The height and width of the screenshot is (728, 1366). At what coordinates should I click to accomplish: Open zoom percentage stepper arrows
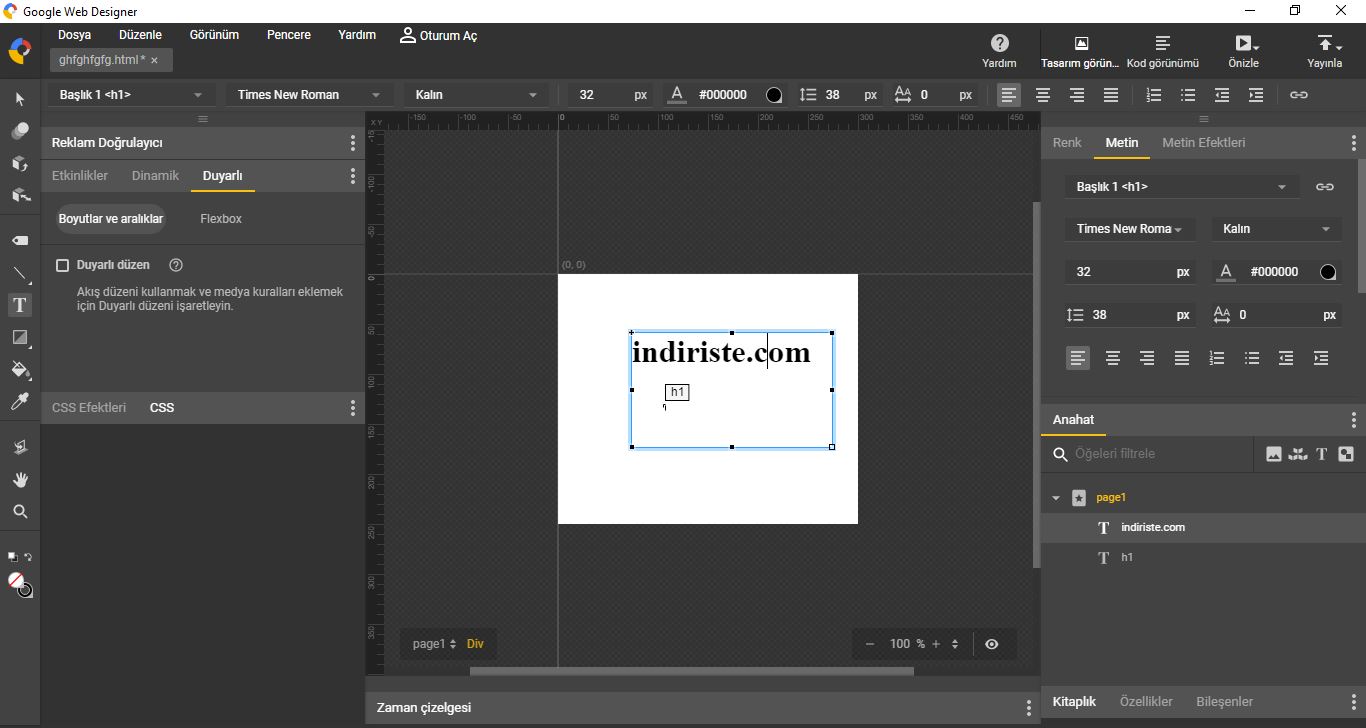coord(955,644)
